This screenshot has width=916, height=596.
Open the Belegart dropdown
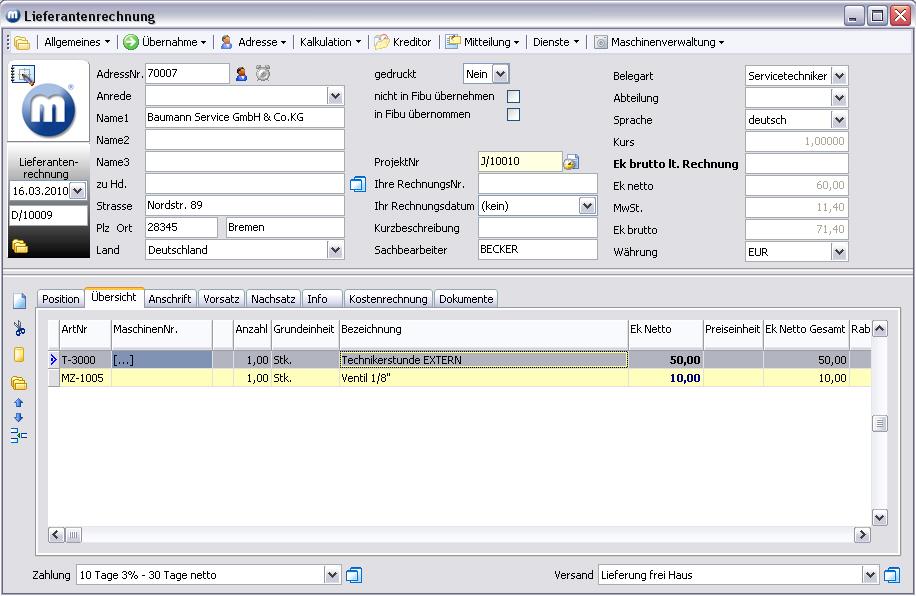coord(839,76)
